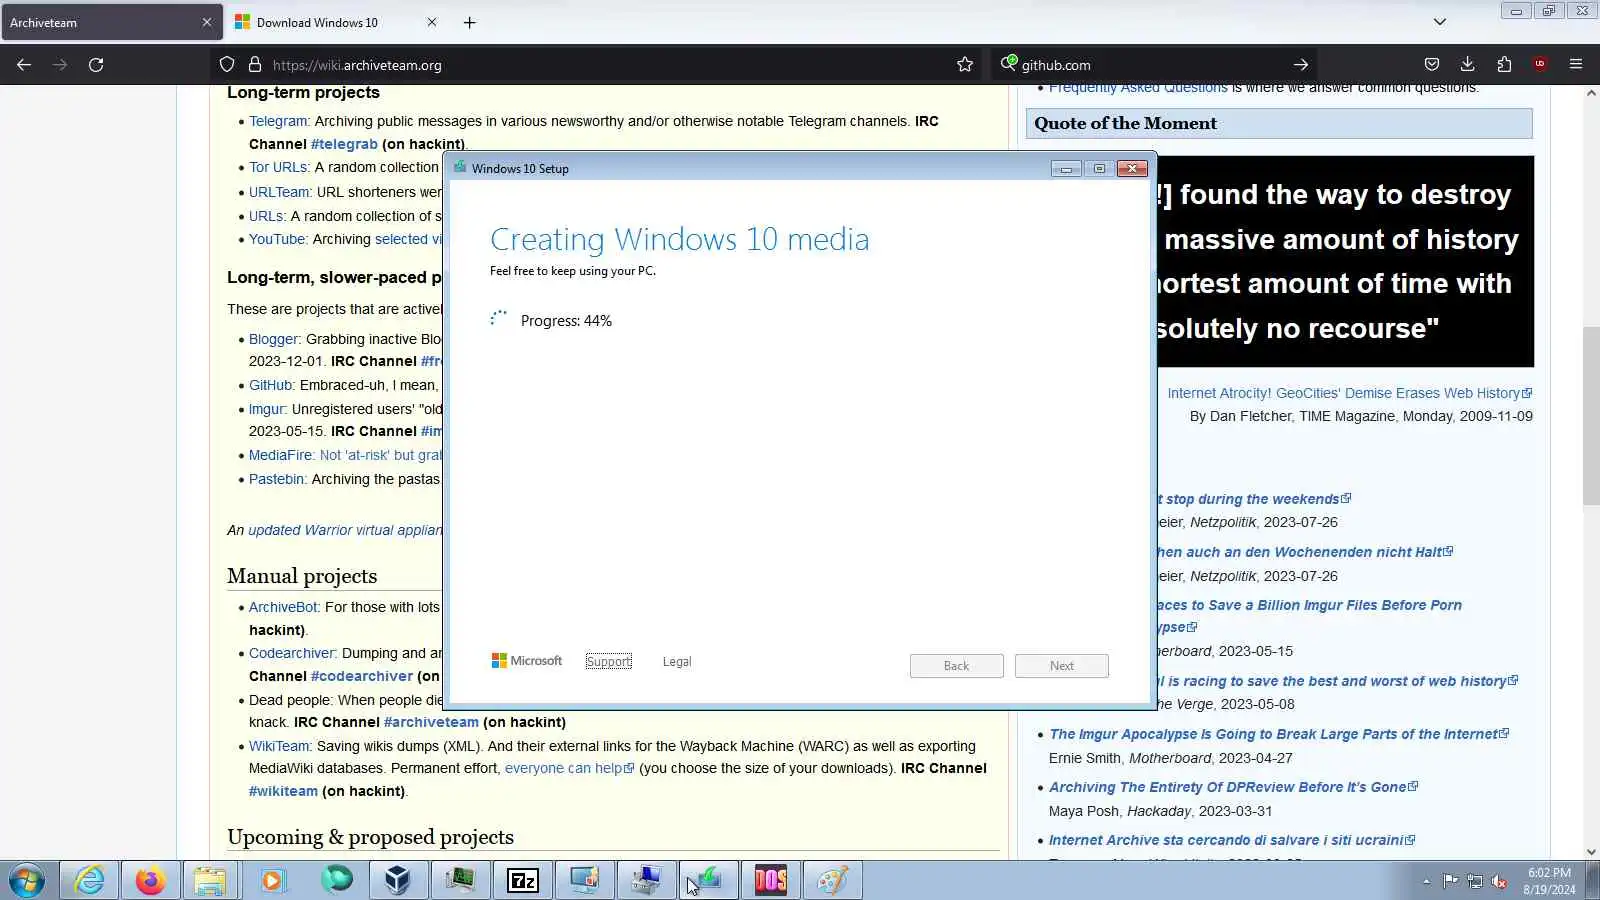This screenshot has height=900, width=1600.
Task: Open the uBlock Origin extension icon
Action: [1540, 65]
